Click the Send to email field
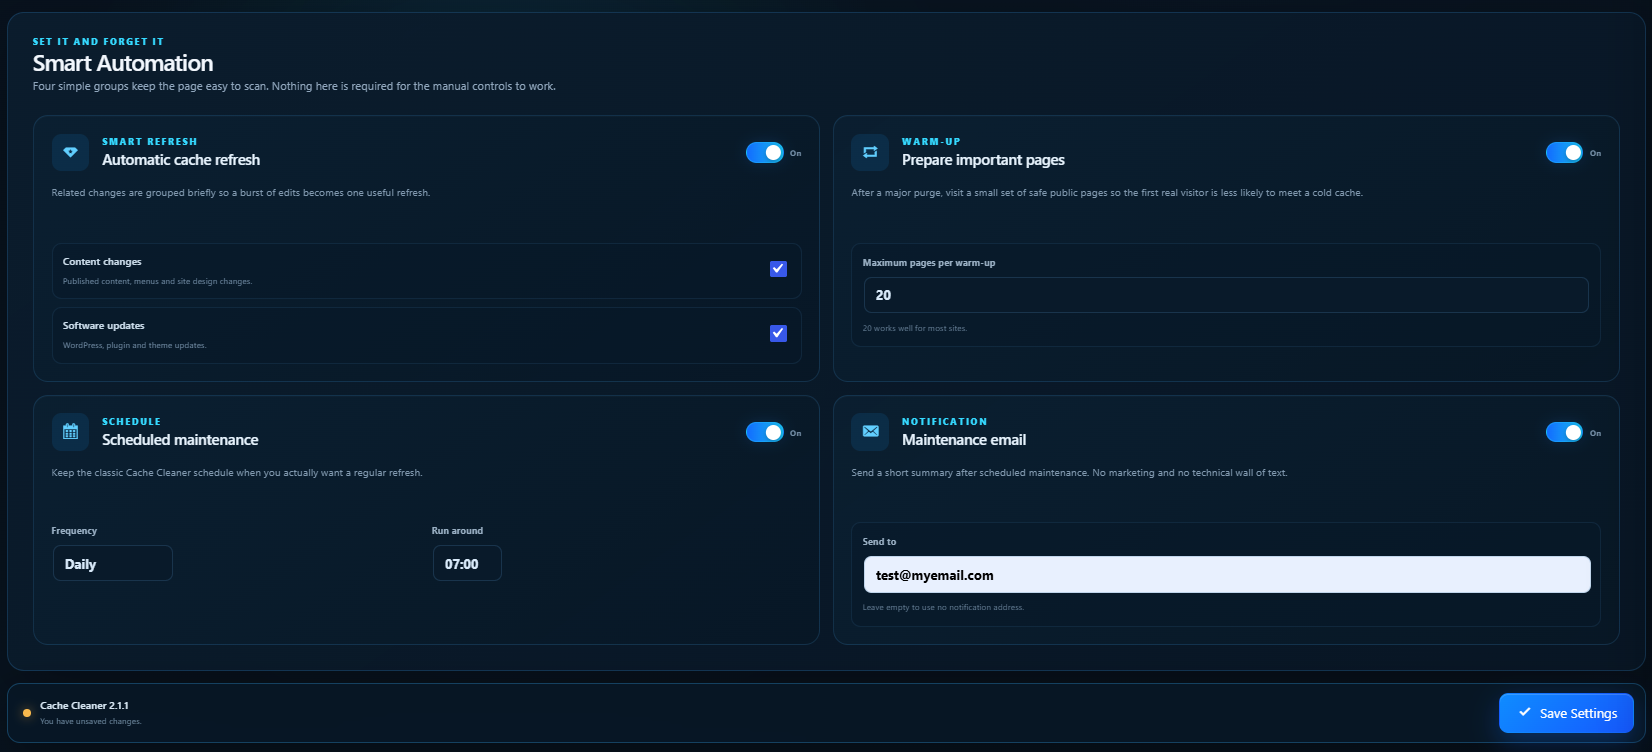Viewport: 1652px width, 752px height. [1226, 575]
